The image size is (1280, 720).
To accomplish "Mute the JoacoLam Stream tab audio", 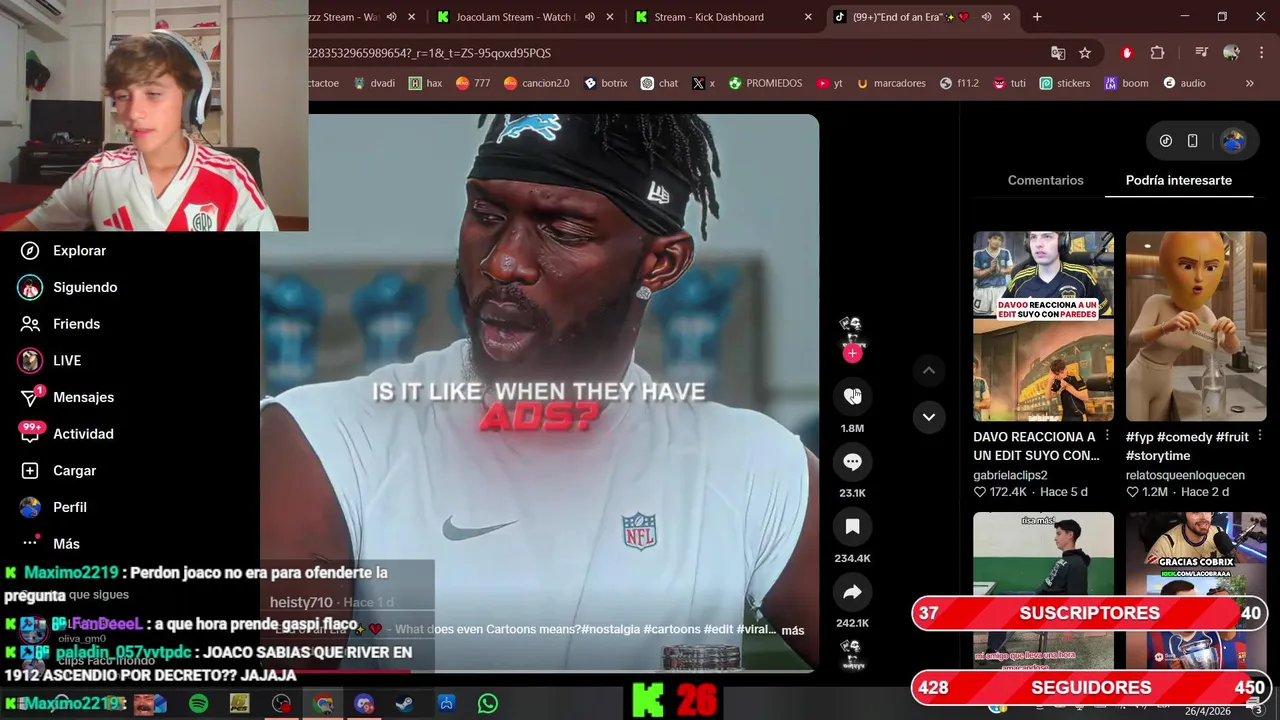I will (x=590, y=17).
